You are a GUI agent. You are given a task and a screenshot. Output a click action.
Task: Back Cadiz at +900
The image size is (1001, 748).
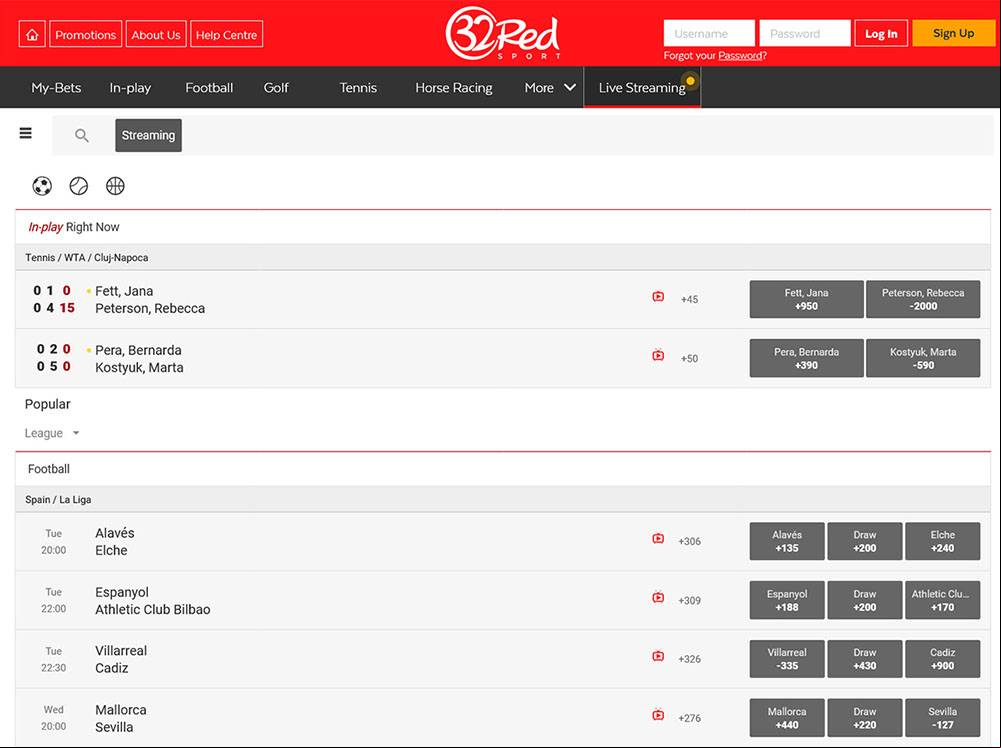pyautogui.click(x=943, y=659)
